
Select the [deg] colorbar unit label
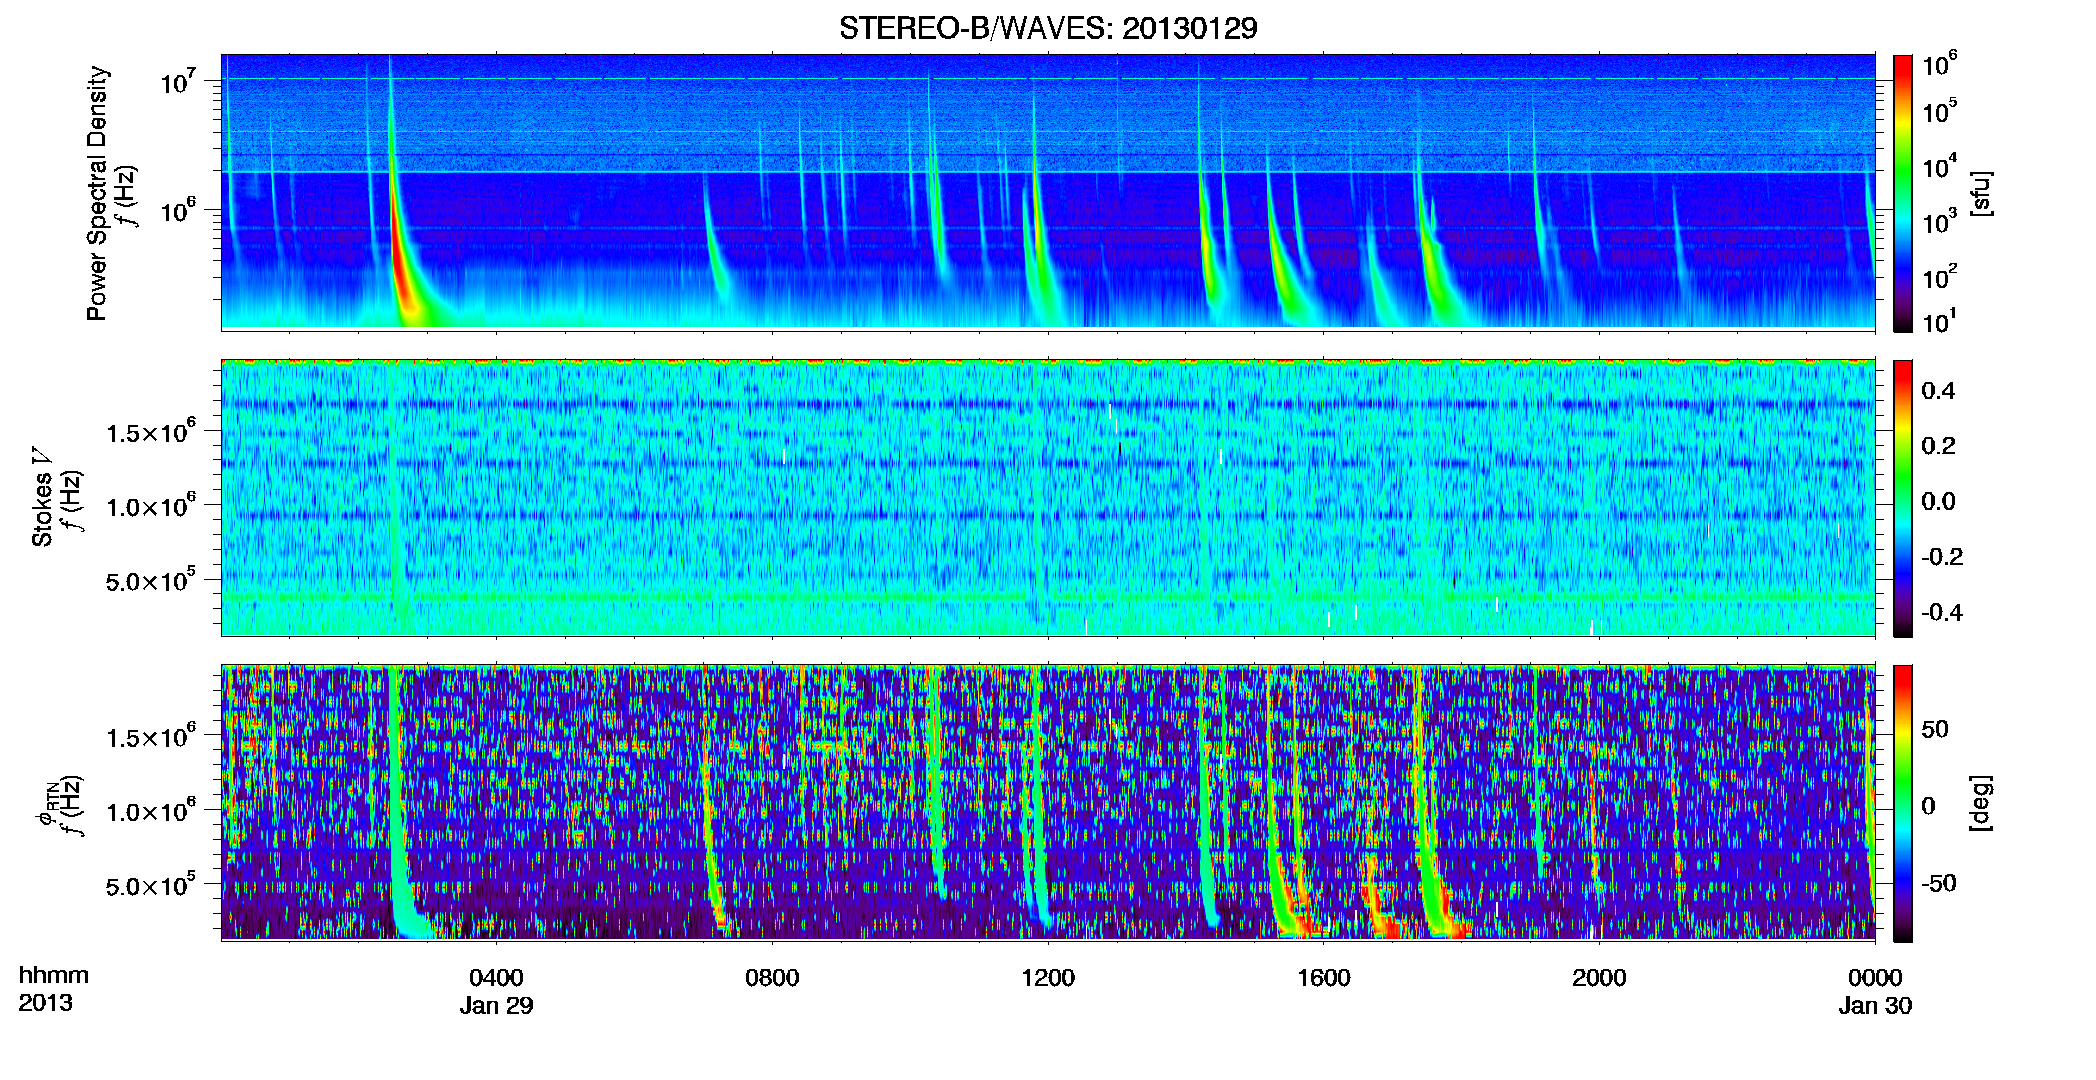coord(1982,803)
